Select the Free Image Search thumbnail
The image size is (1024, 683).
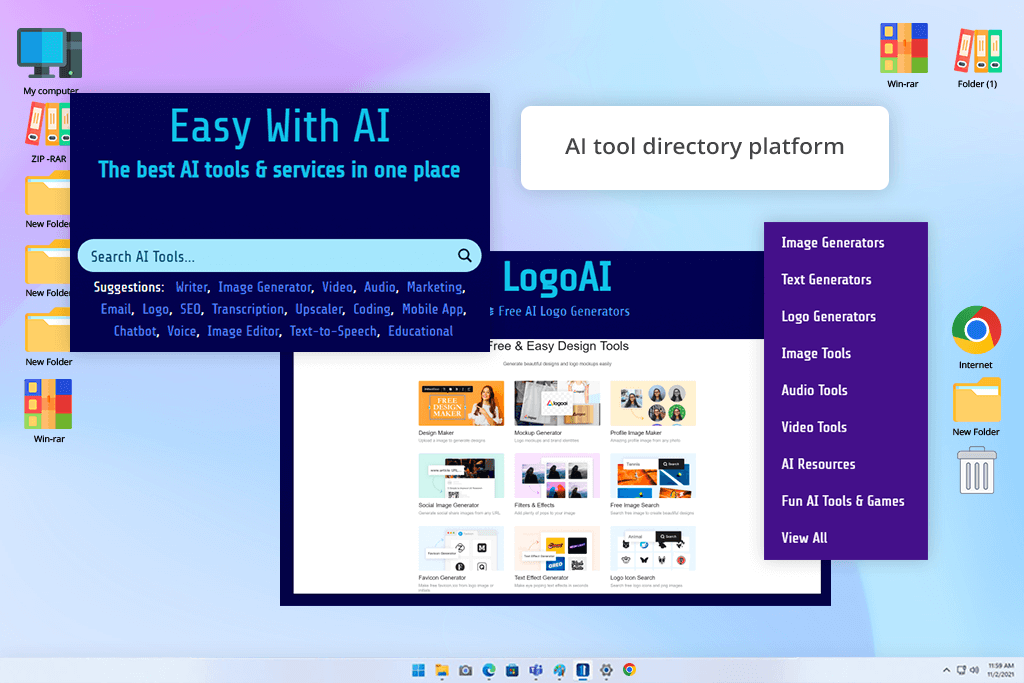tap(653, 476)
